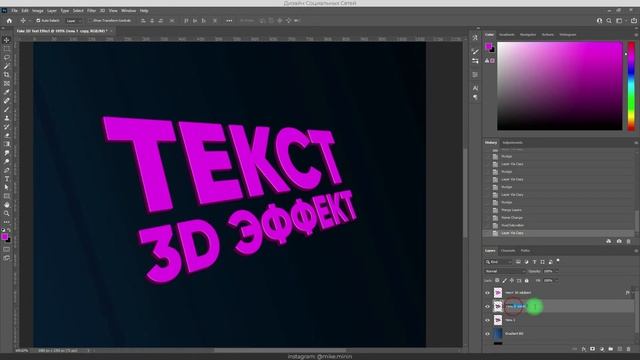The height and width of the screenshot is (360, 640).
Task: Switch to the Channels tab
Action: point(508,251)
